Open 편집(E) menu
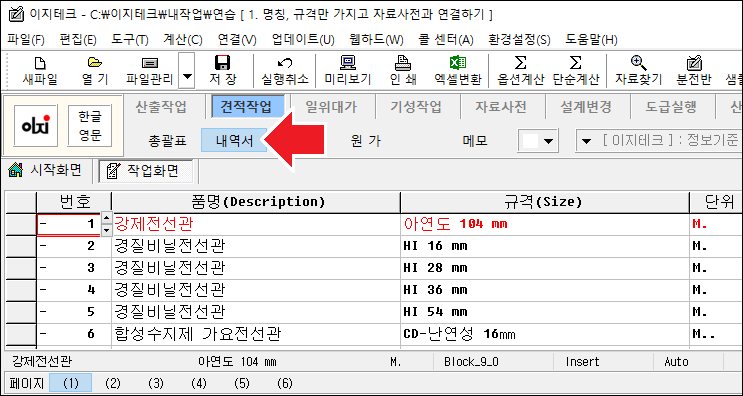The image size is (743, 396). click(x=78, y=39)
